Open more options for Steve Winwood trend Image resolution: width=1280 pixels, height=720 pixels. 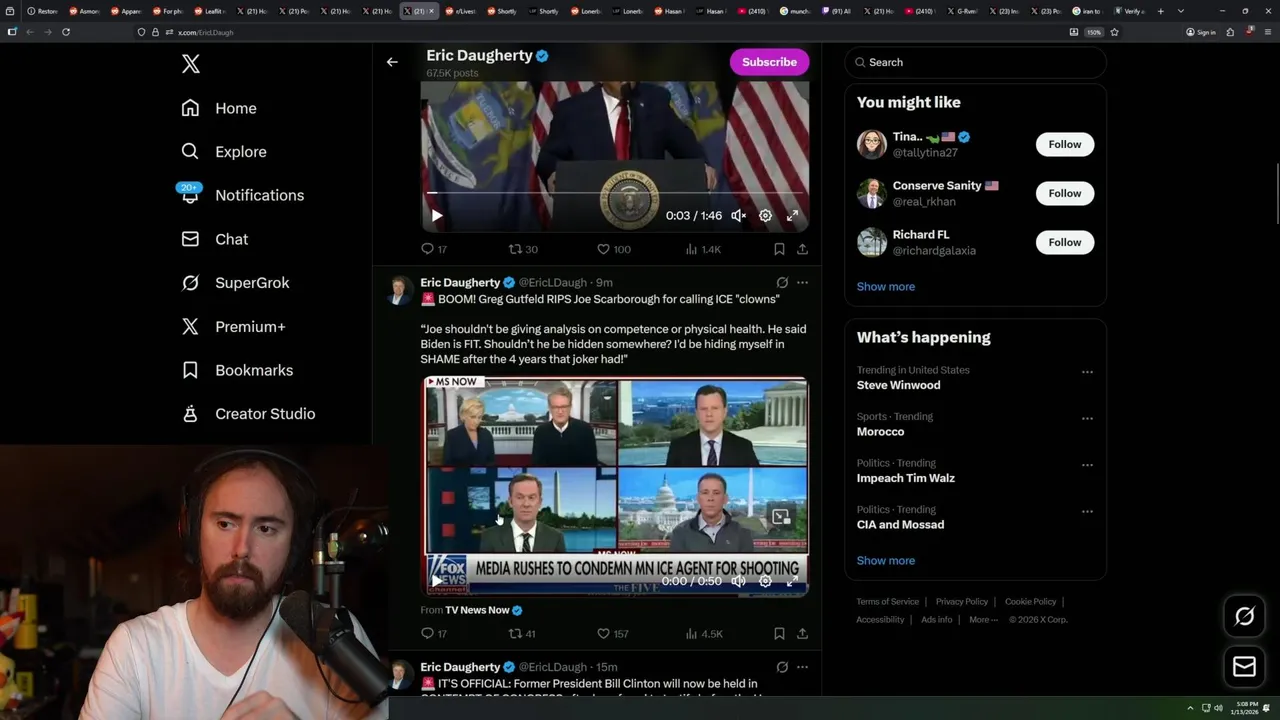1087,372
